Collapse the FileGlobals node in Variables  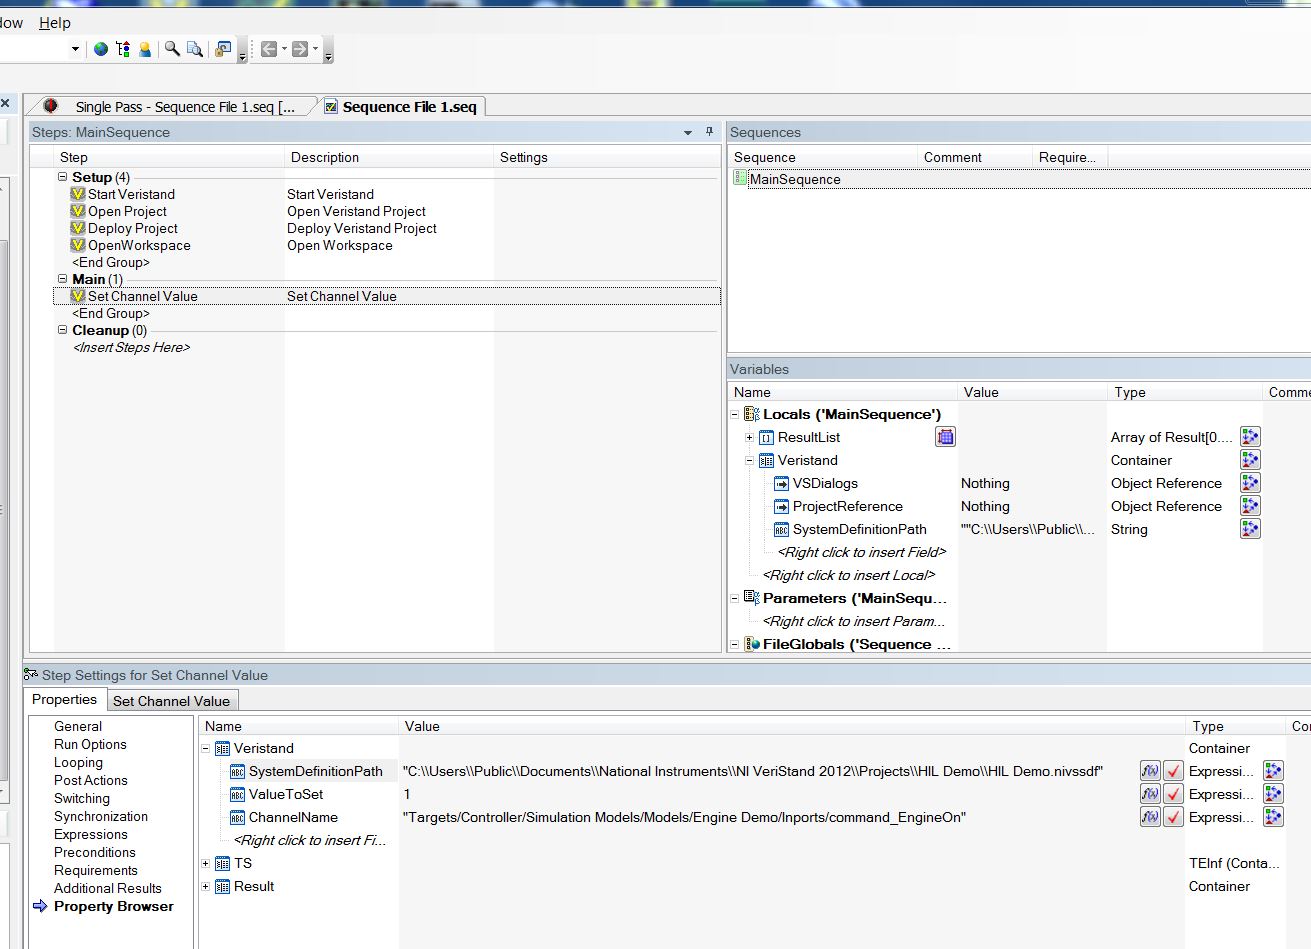[735, 644]
